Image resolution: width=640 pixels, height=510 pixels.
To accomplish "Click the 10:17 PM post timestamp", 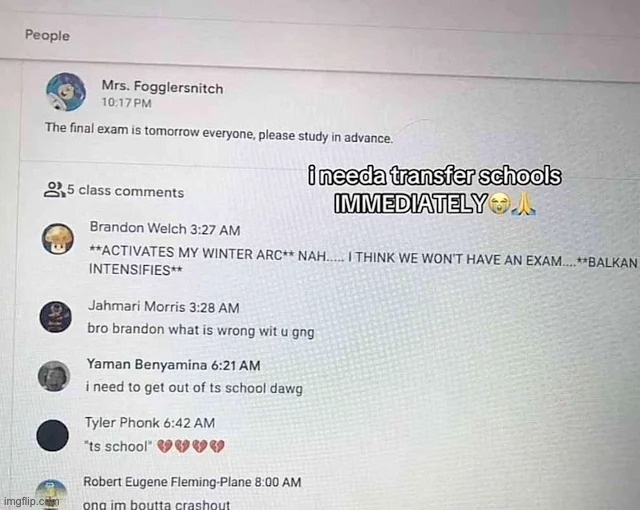I will 126,102.
